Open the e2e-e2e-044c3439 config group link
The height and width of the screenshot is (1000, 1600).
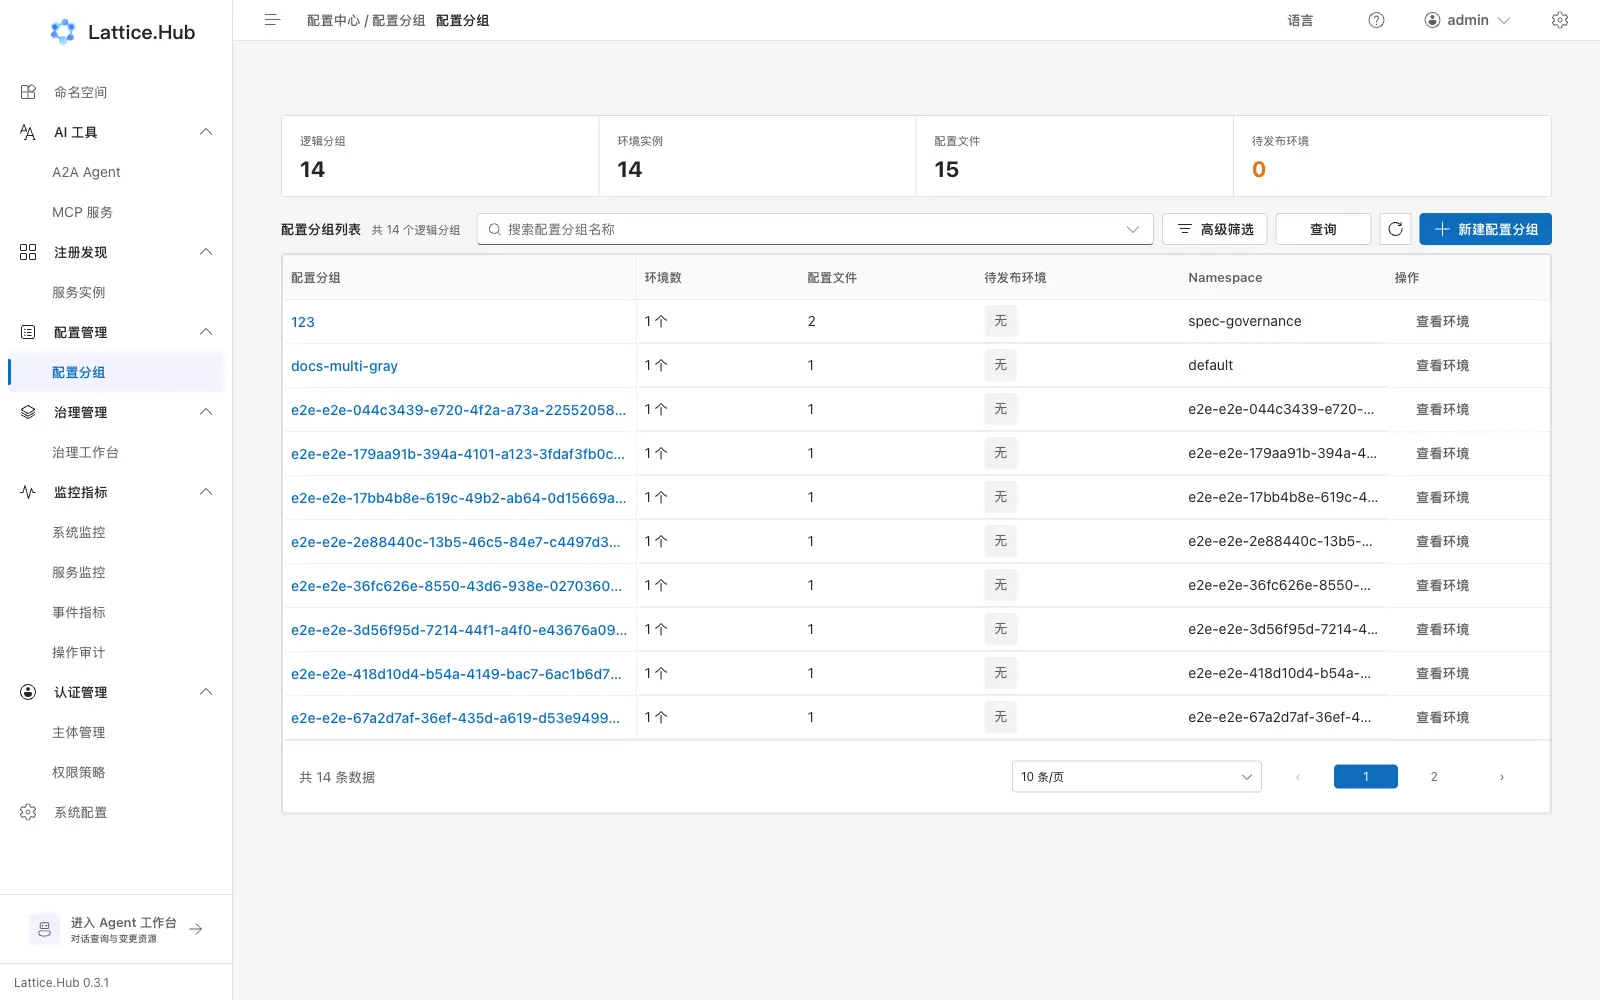[458, 410]
